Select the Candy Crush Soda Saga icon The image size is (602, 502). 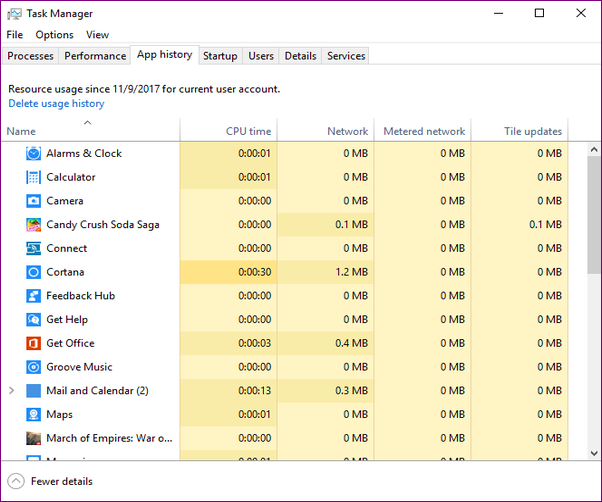tap(34, 225)
